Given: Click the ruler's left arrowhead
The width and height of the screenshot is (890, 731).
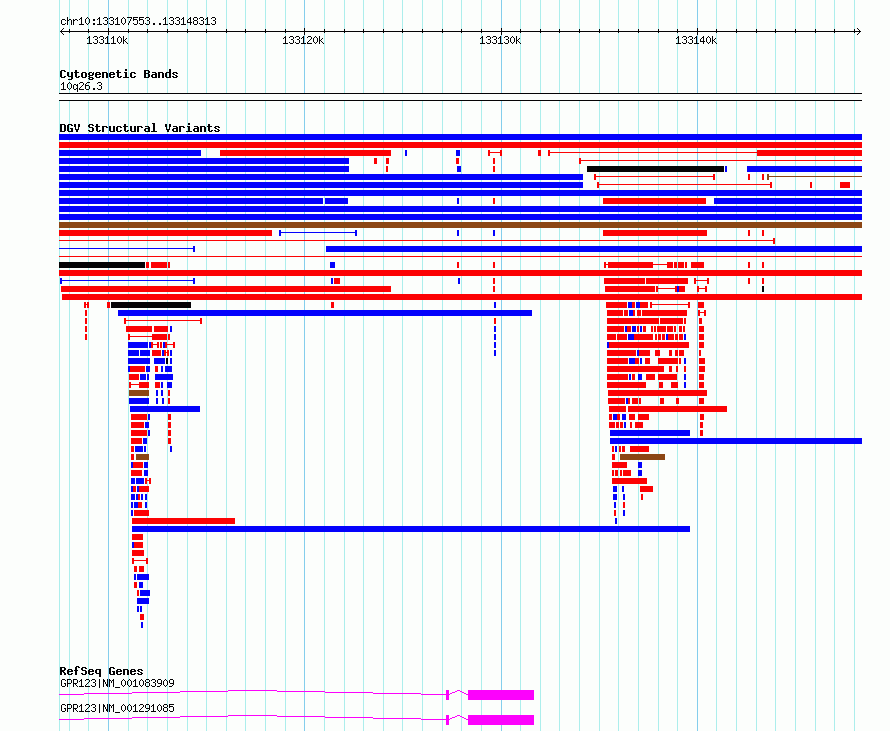Looking at the screenshot, I should (62, 32).
